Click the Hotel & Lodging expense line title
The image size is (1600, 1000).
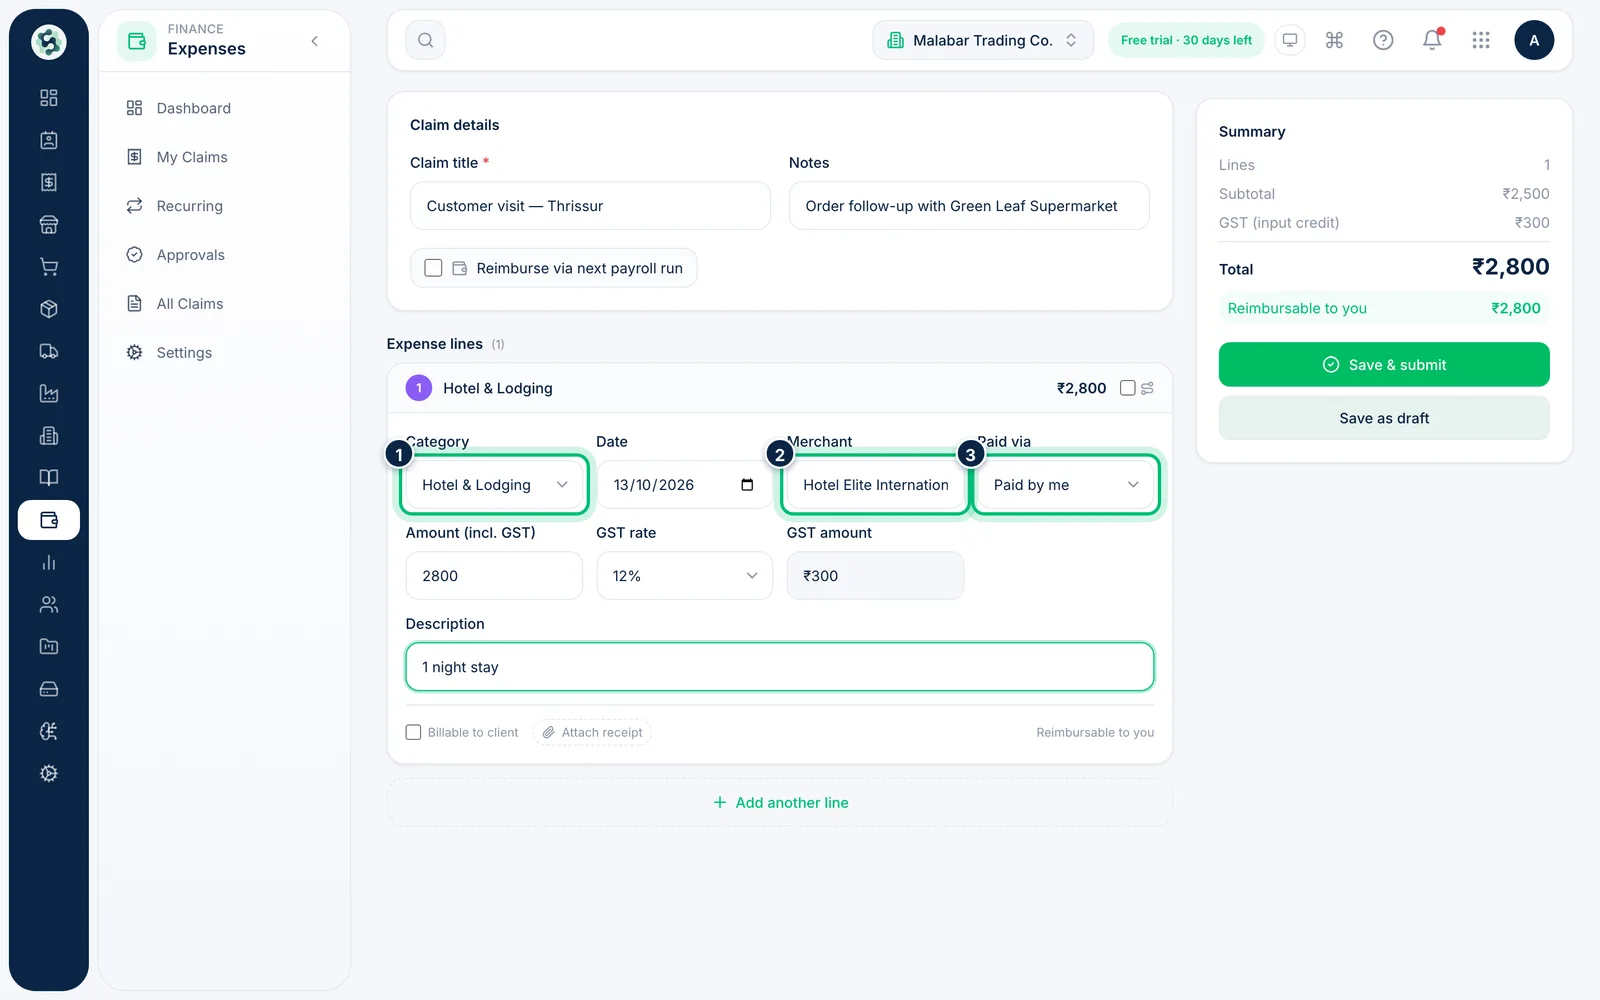click(498, 388)
